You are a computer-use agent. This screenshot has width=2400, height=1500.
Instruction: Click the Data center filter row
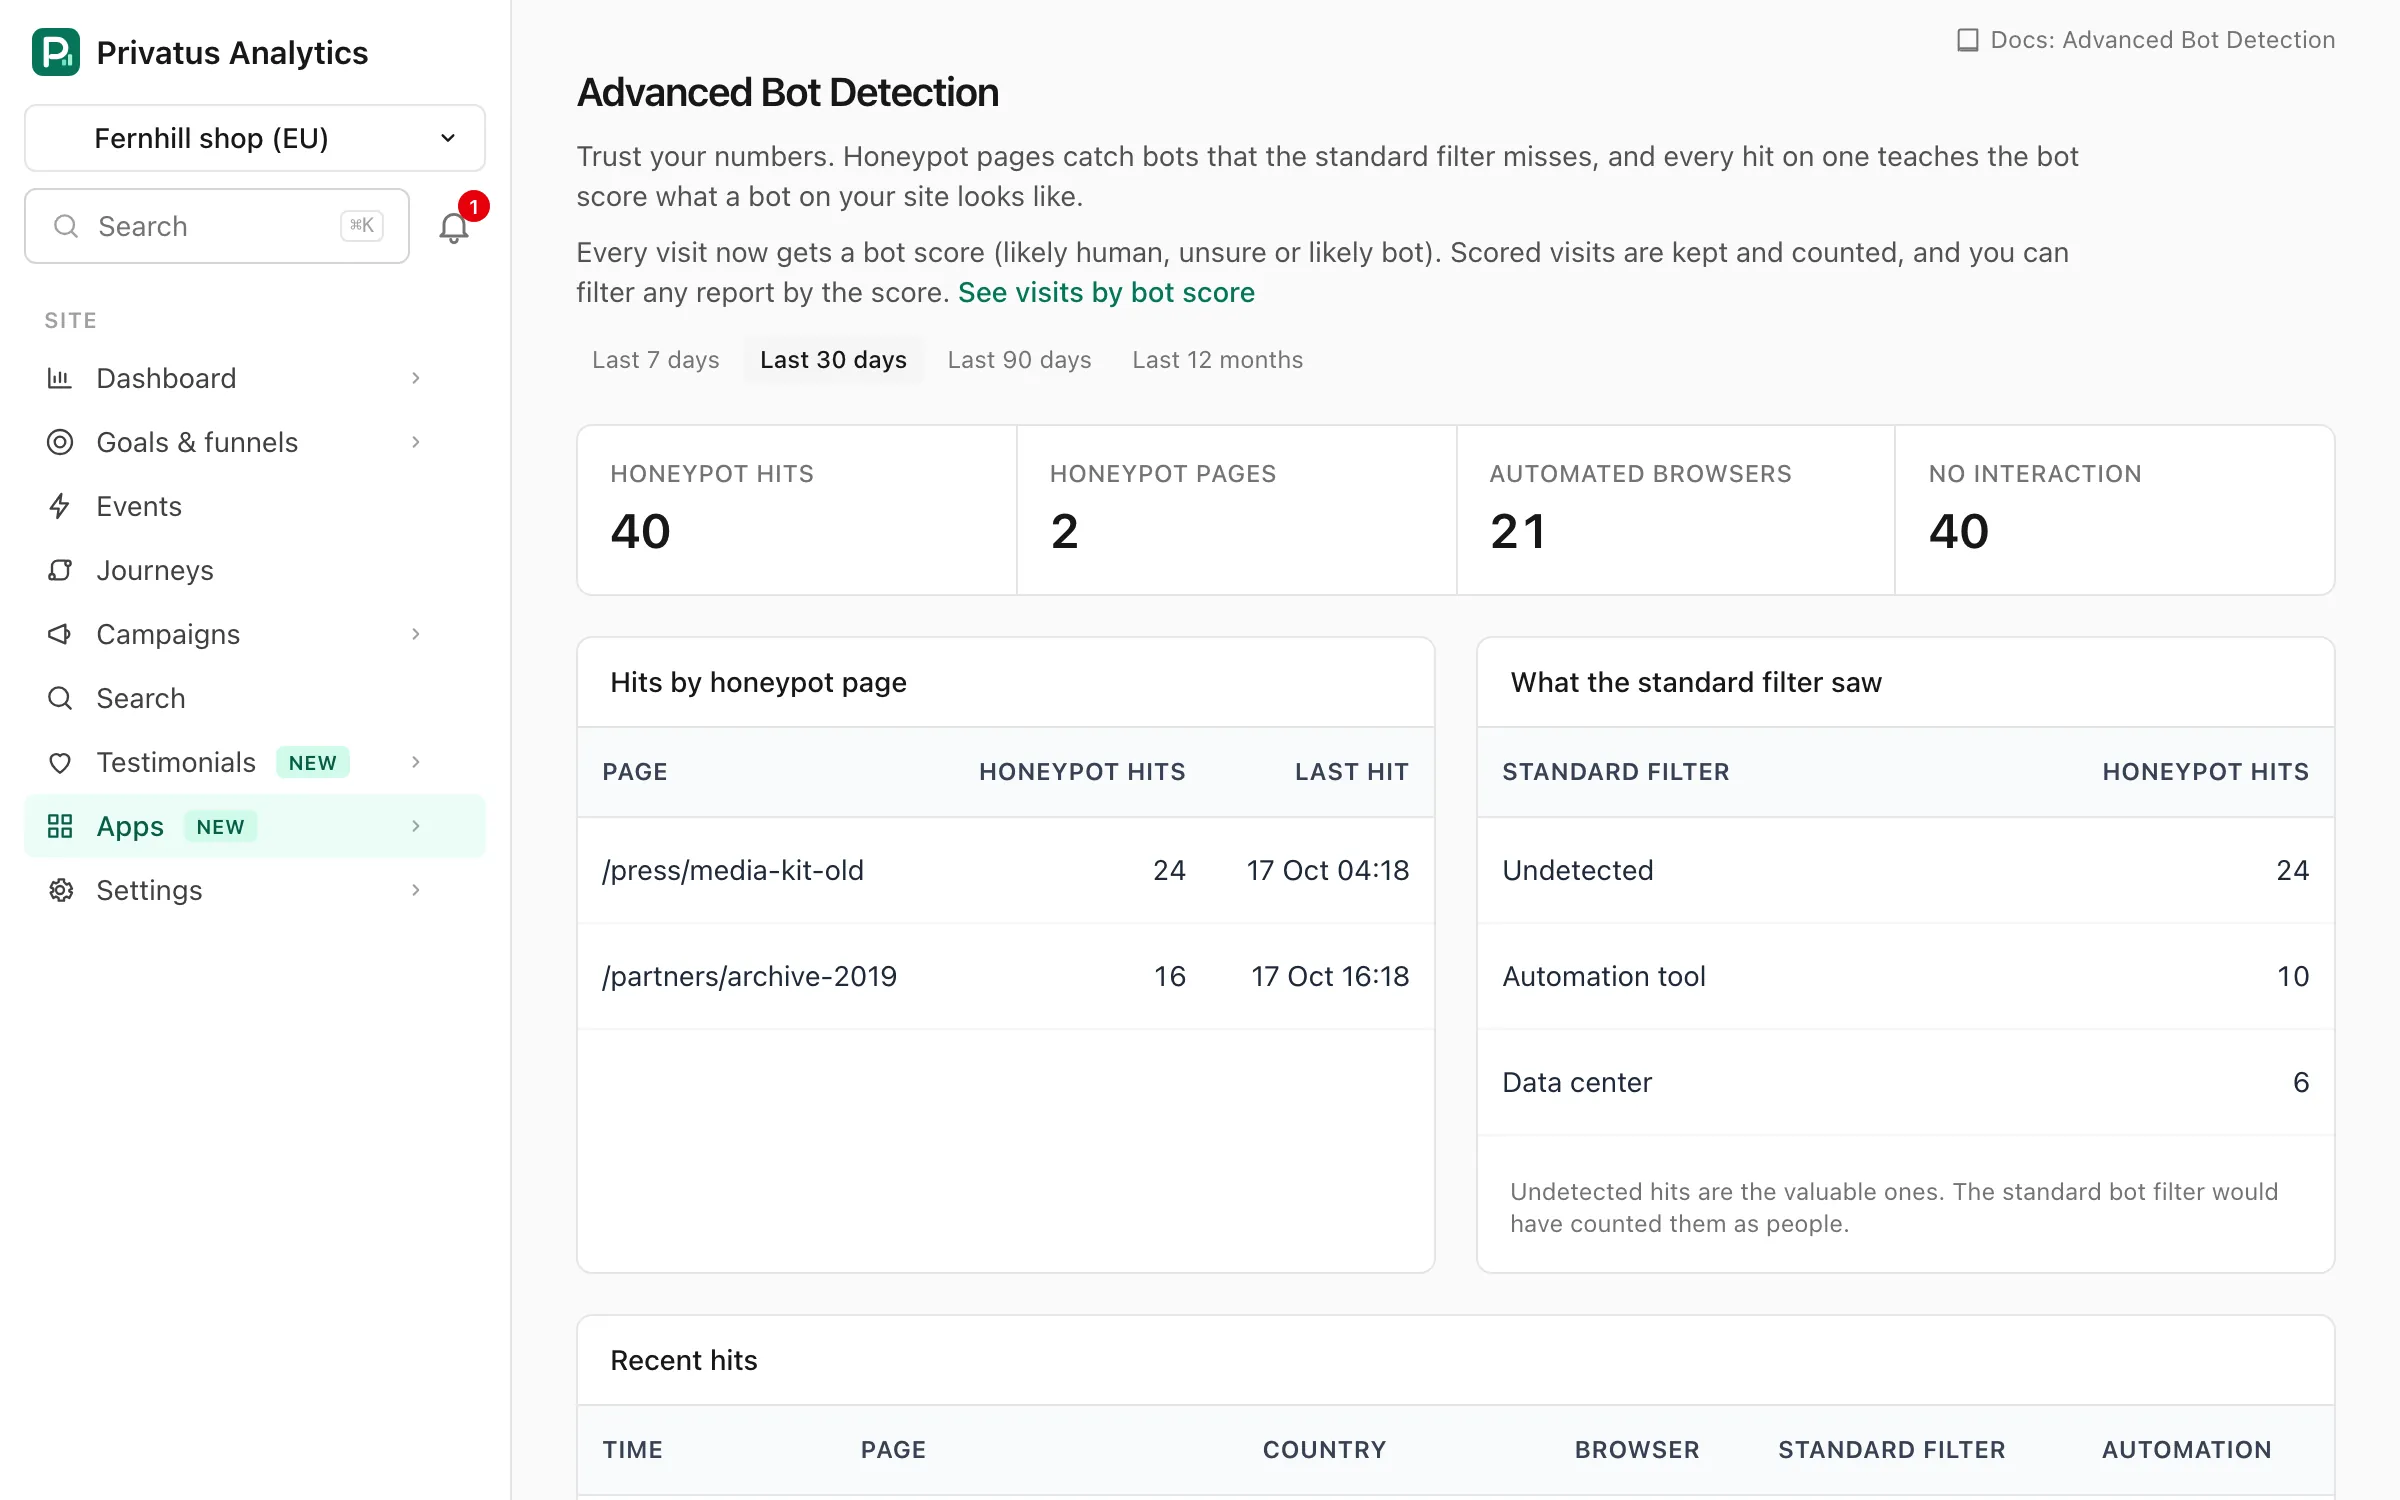[1906, 1082]
